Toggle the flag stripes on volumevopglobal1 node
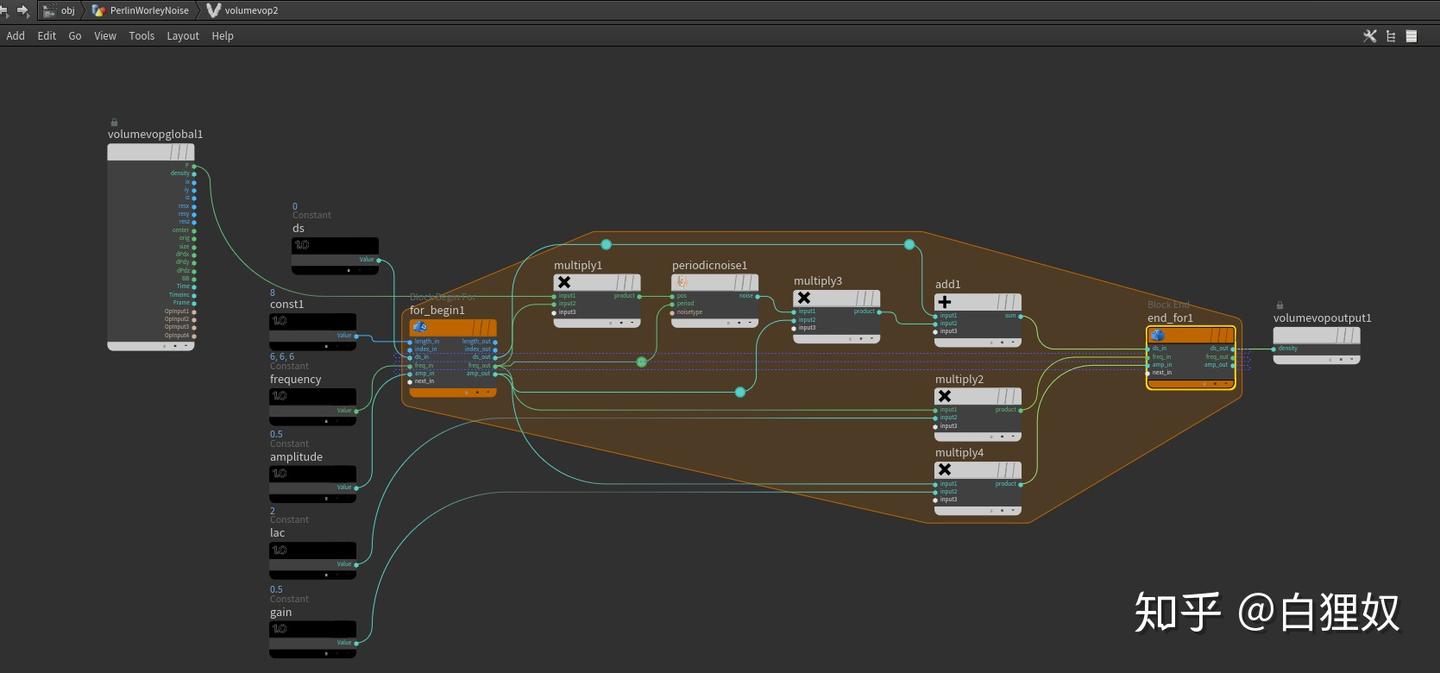The width and height of the screenshot is (1440, 673). (180, 152)
